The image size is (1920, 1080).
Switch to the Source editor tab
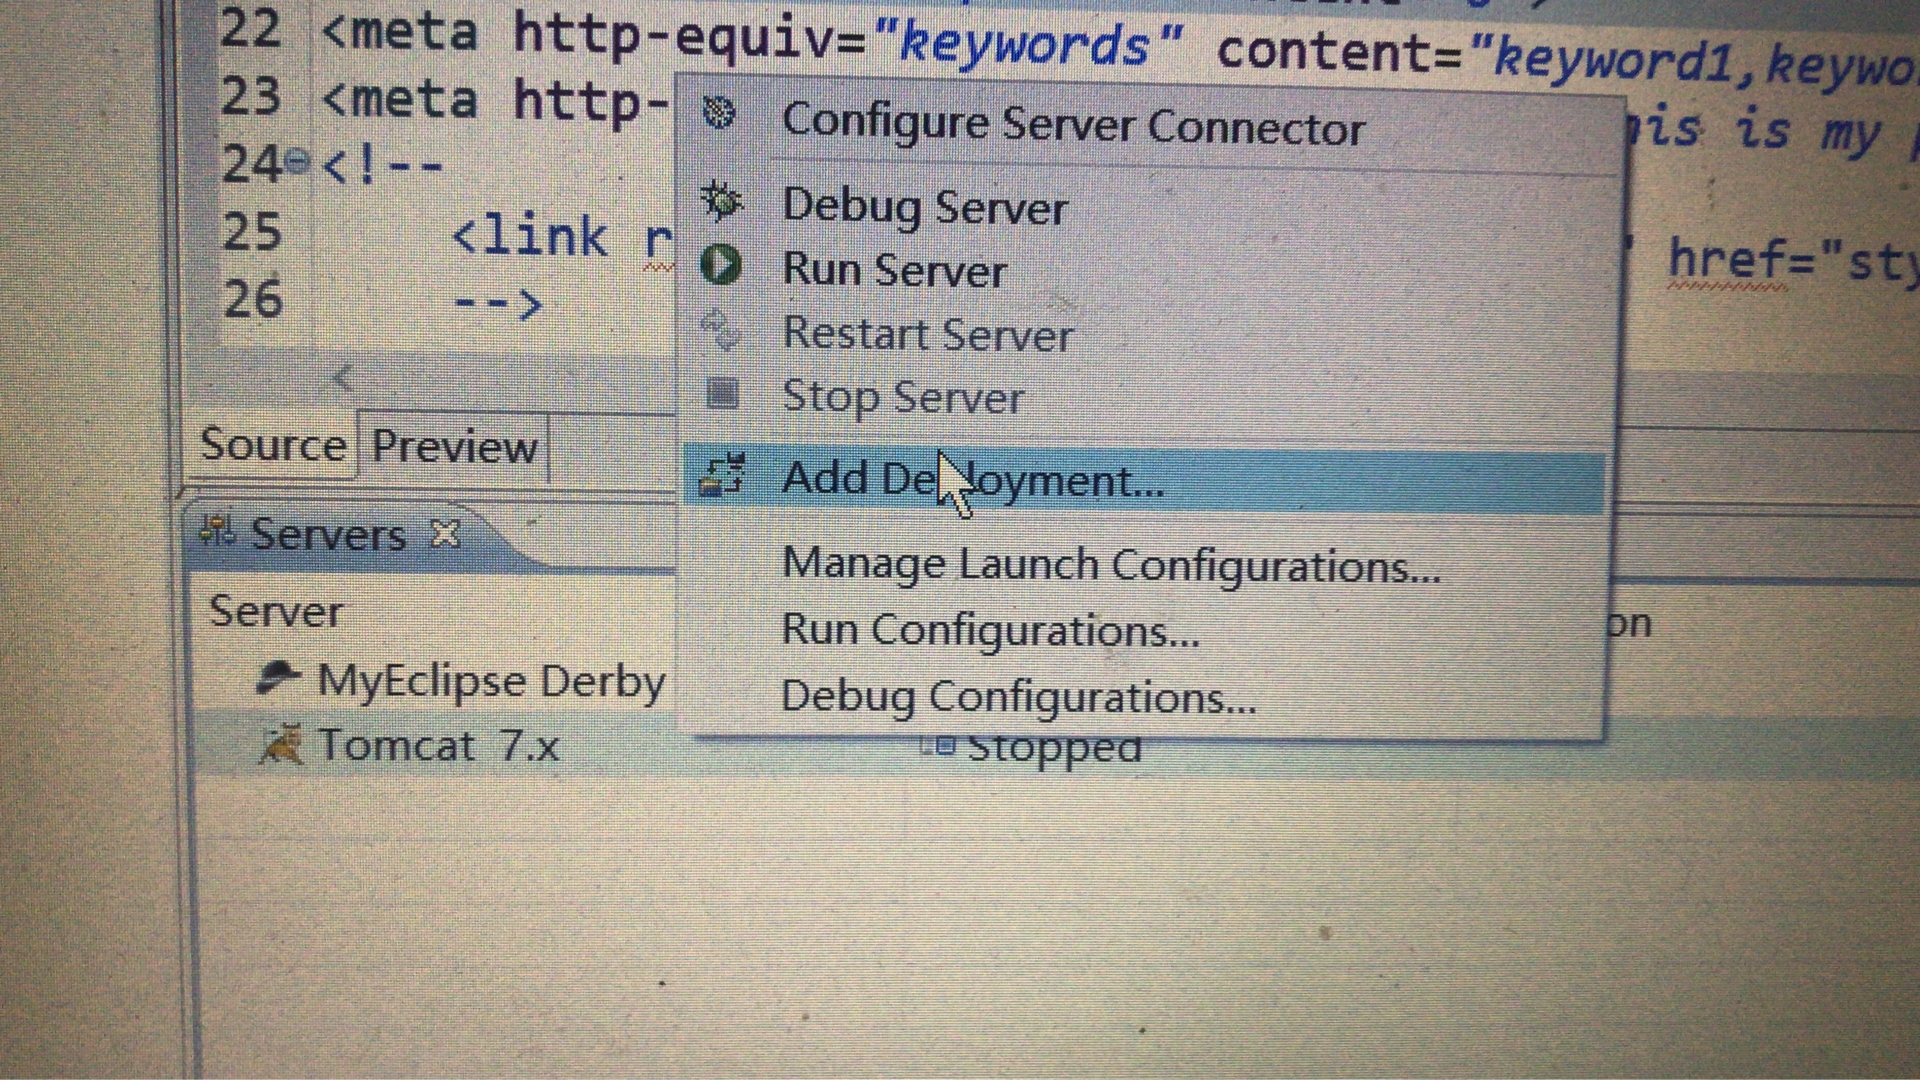[x=272, y=445]
